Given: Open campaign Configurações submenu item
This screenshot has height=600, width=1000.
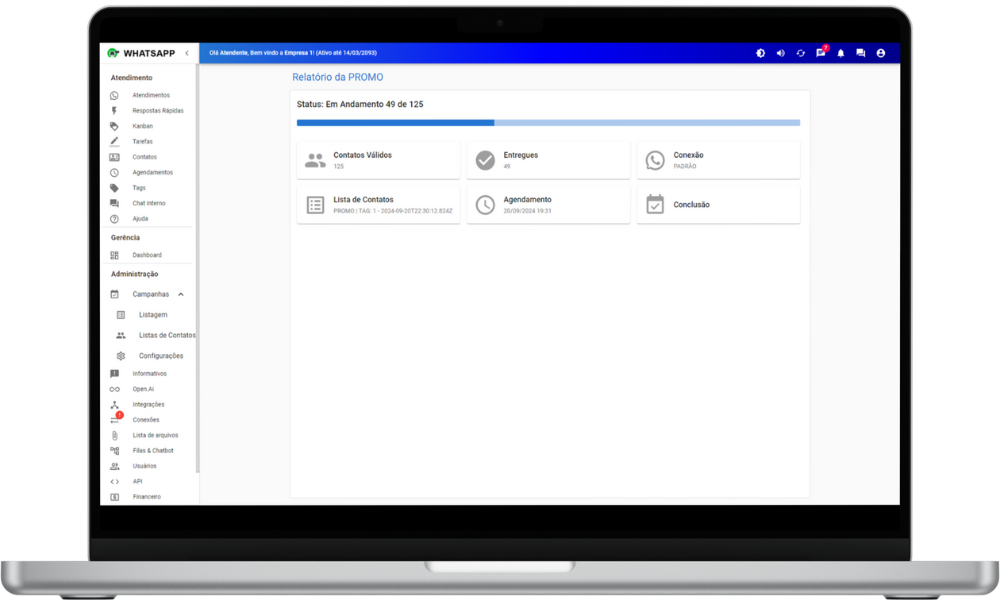Looking at the screenshot, I should [x=160, y=356].
